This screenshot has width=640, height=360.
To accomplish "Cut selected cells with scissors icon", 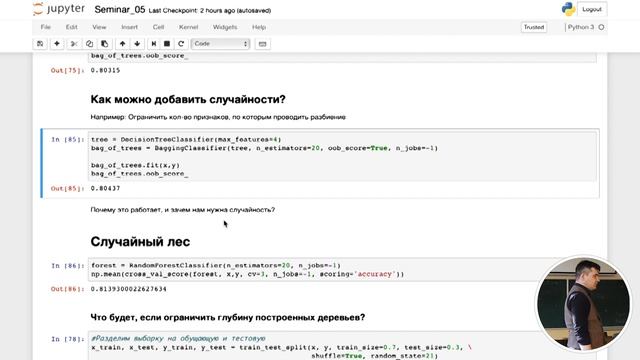I will click(x=74, y=44).
